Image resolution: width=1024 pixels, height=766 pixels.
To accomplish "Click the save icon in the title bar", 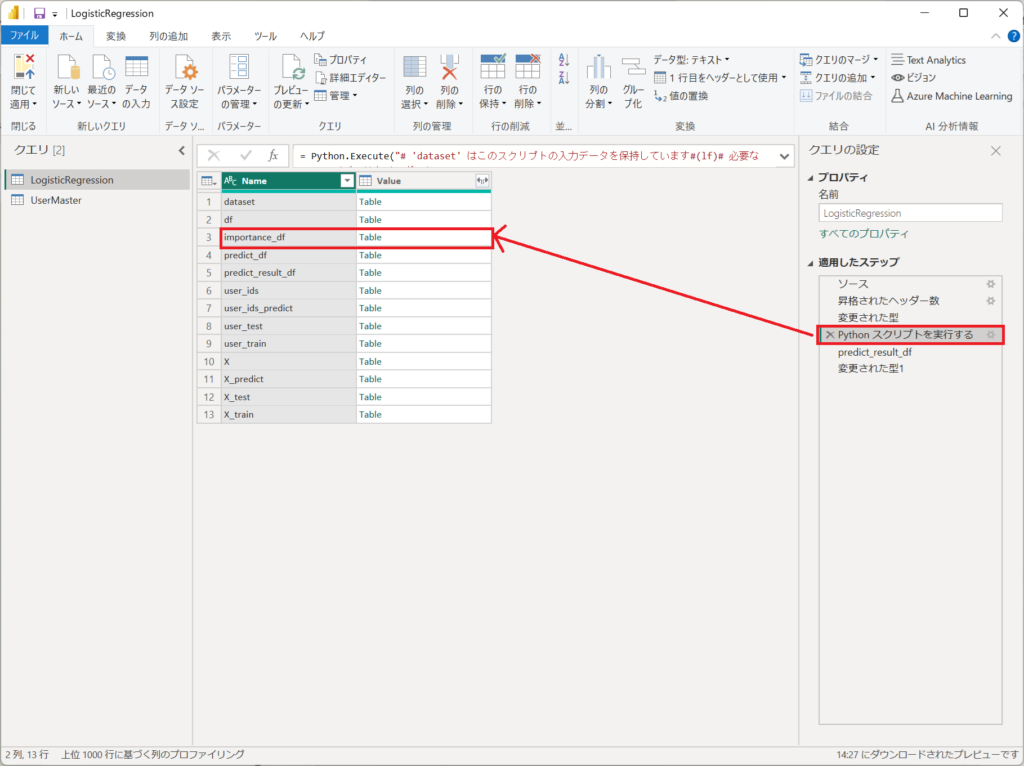I will tap(39, 13).
